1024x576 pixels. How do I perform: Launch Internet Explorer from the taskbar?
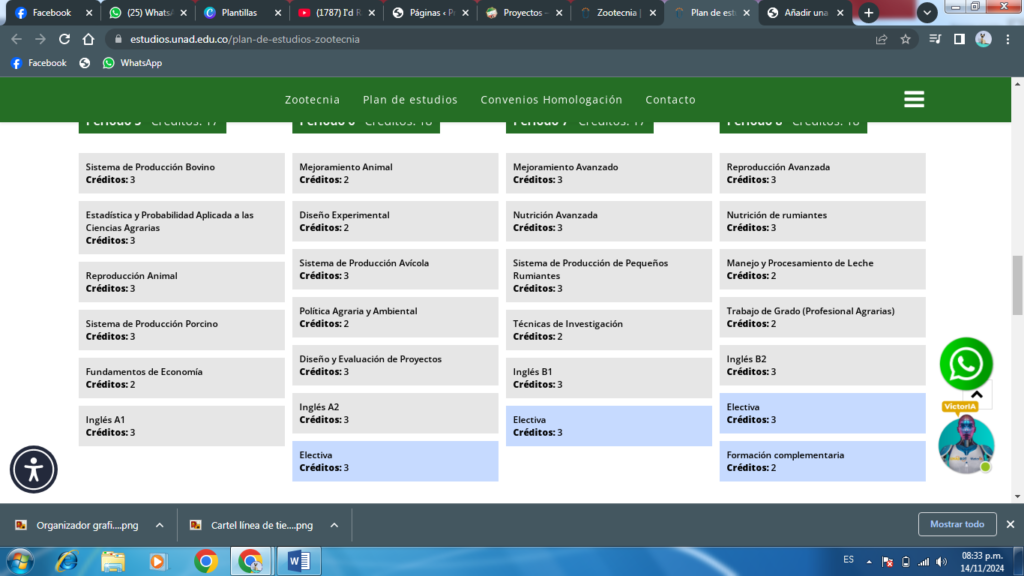coord(68,561)
